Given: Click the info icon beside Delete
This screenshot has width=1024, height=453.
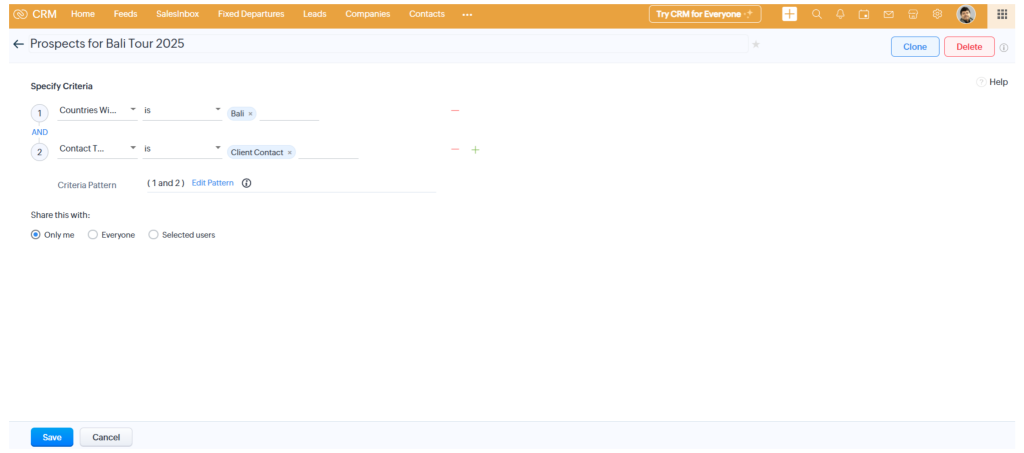Looking at the screenshot, I should tap(1004, 47).
